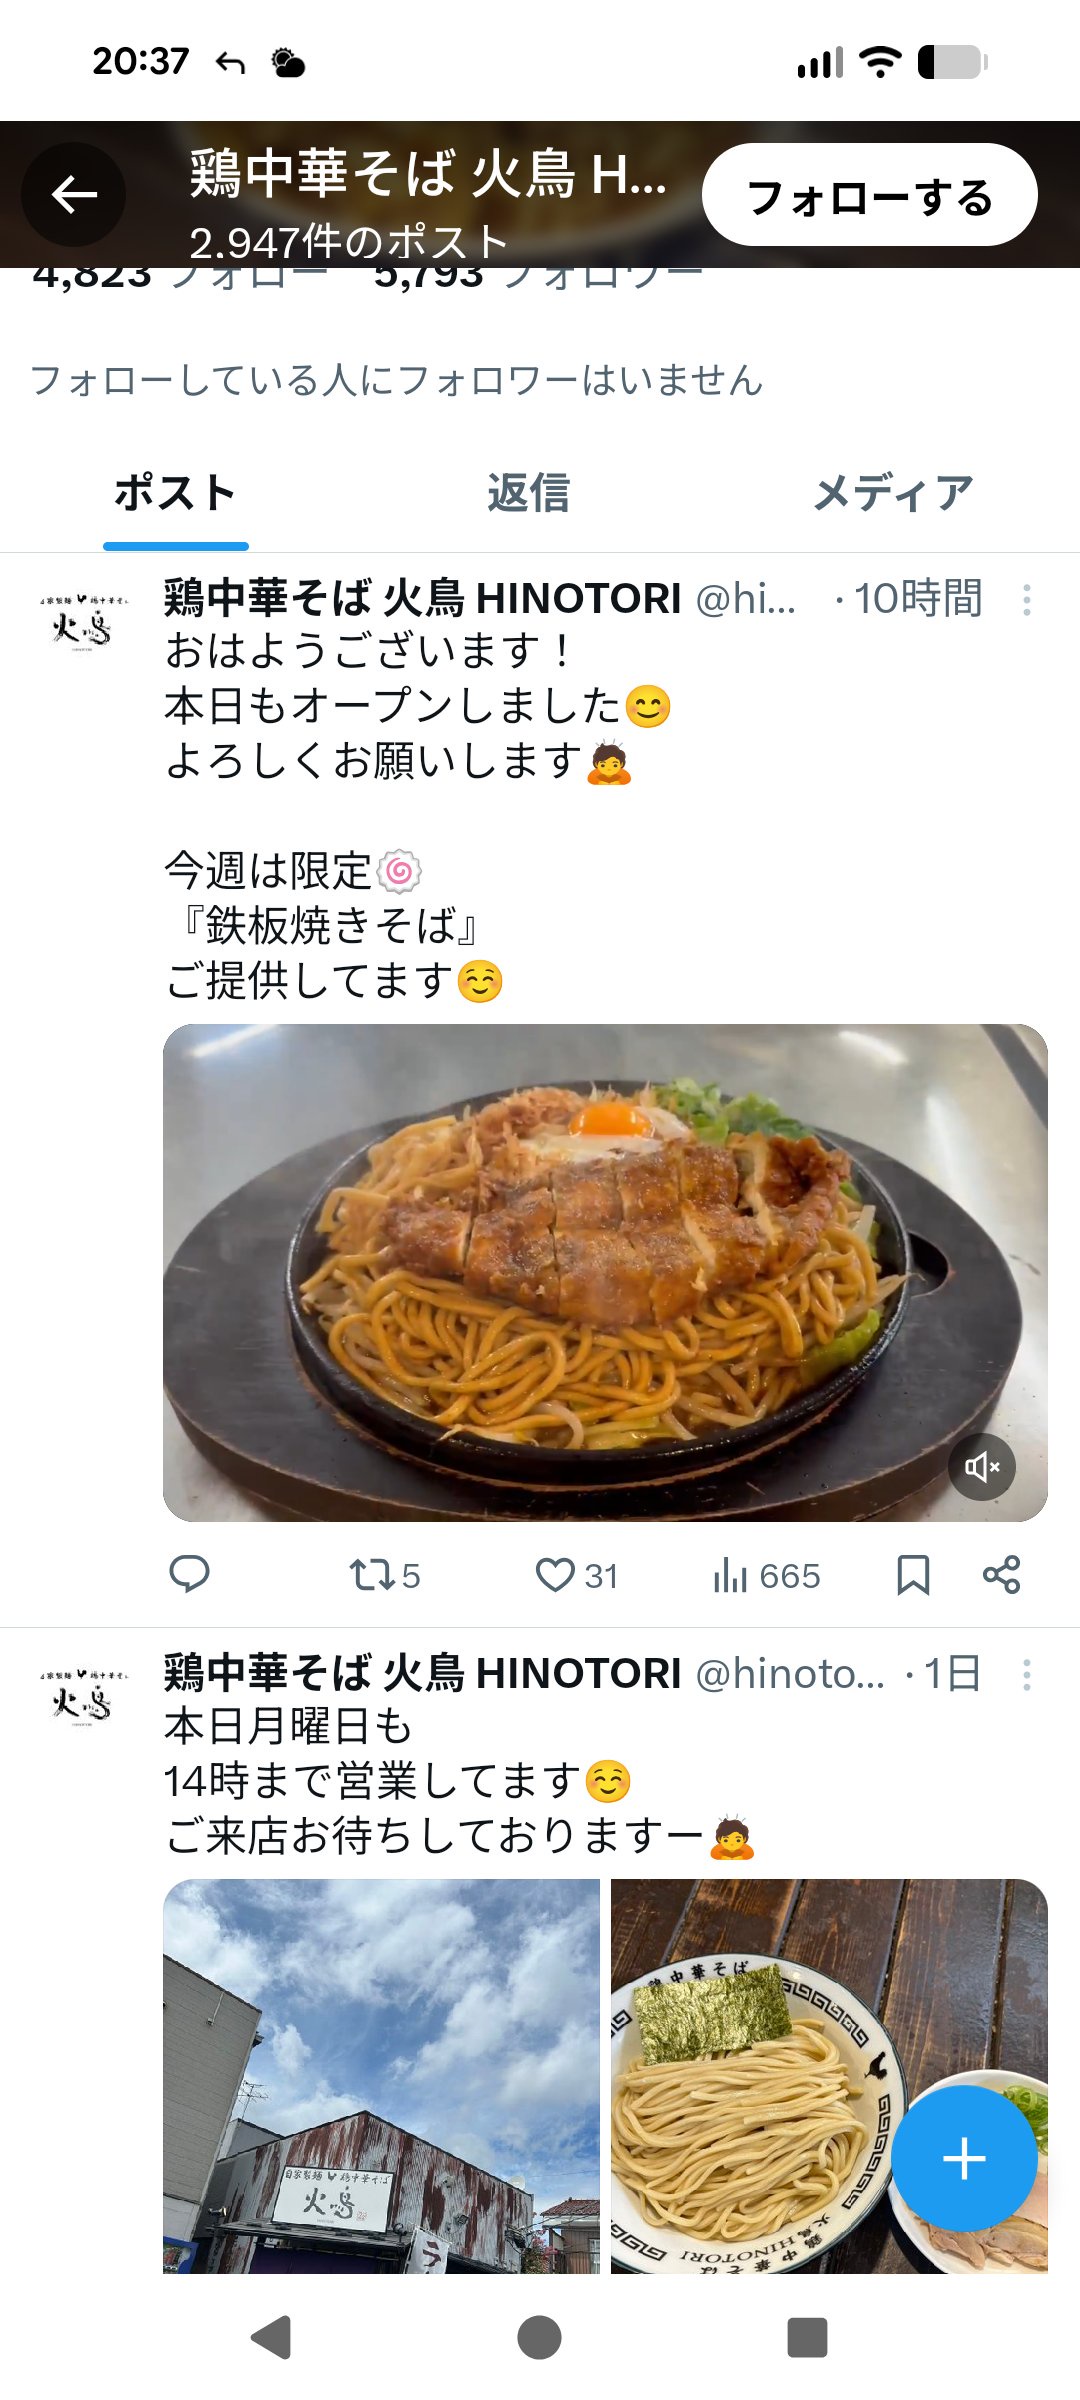Play the yakisoba video
Image resolution: width=1080 pixels, height=2400 pixels.
pos(605,1272)
